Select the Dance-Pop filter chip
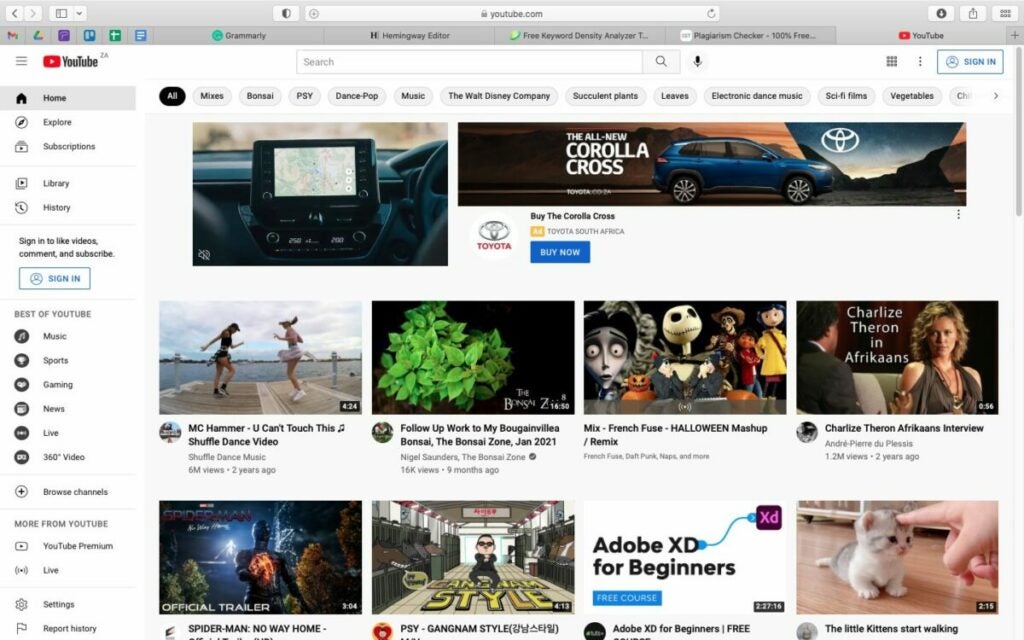The height and width of the screenshot is (640, 1024). coord(357,96)
